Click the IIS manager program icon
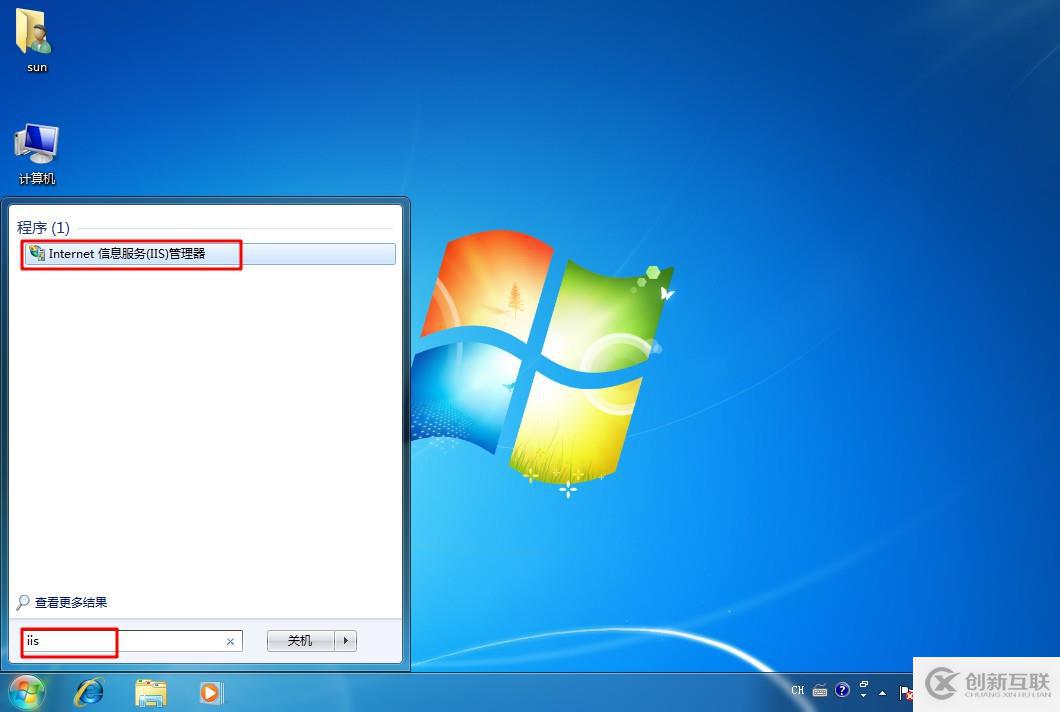 (x=37, y=254)
